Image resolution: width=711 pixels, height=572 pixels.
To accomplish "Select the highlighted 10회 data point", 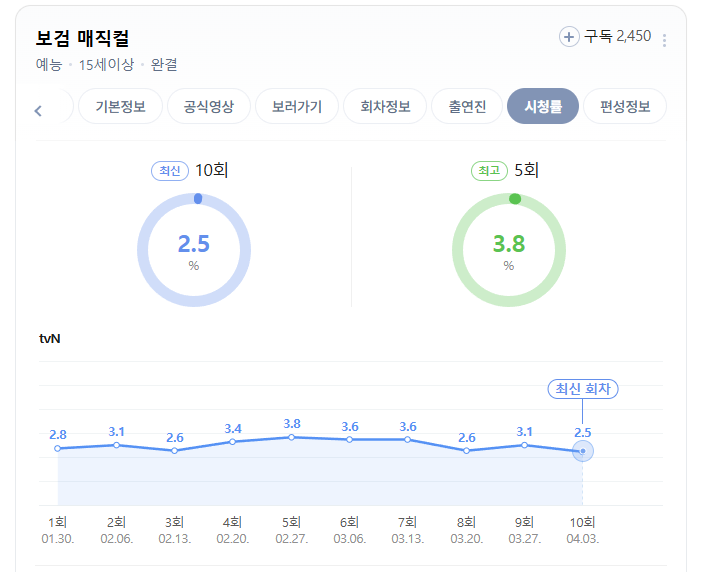I will click(583, 451).
